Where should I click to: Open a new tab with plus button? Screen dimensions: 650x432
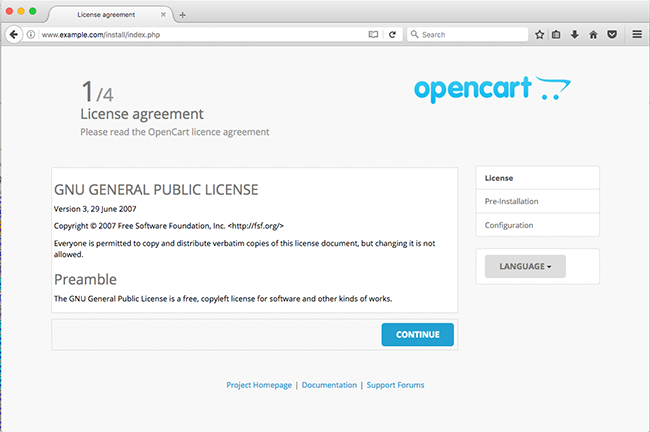(182, 14)
